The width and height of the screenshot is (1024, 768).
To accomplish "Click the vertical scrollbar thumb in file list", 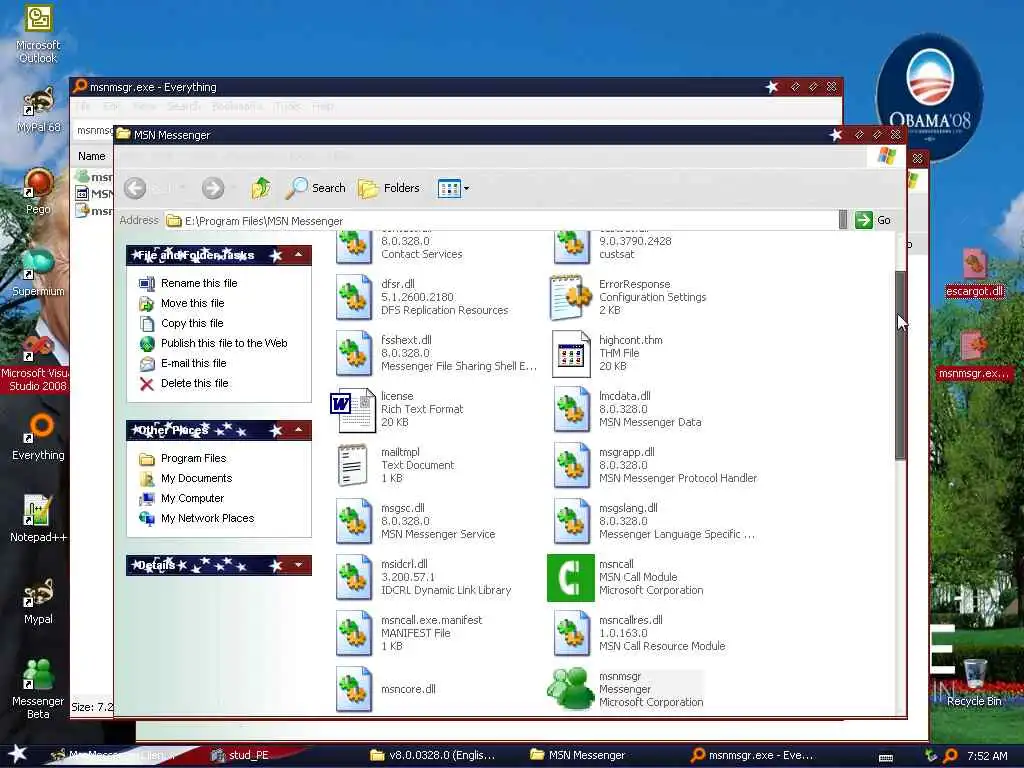I will [x=900, y=366].
